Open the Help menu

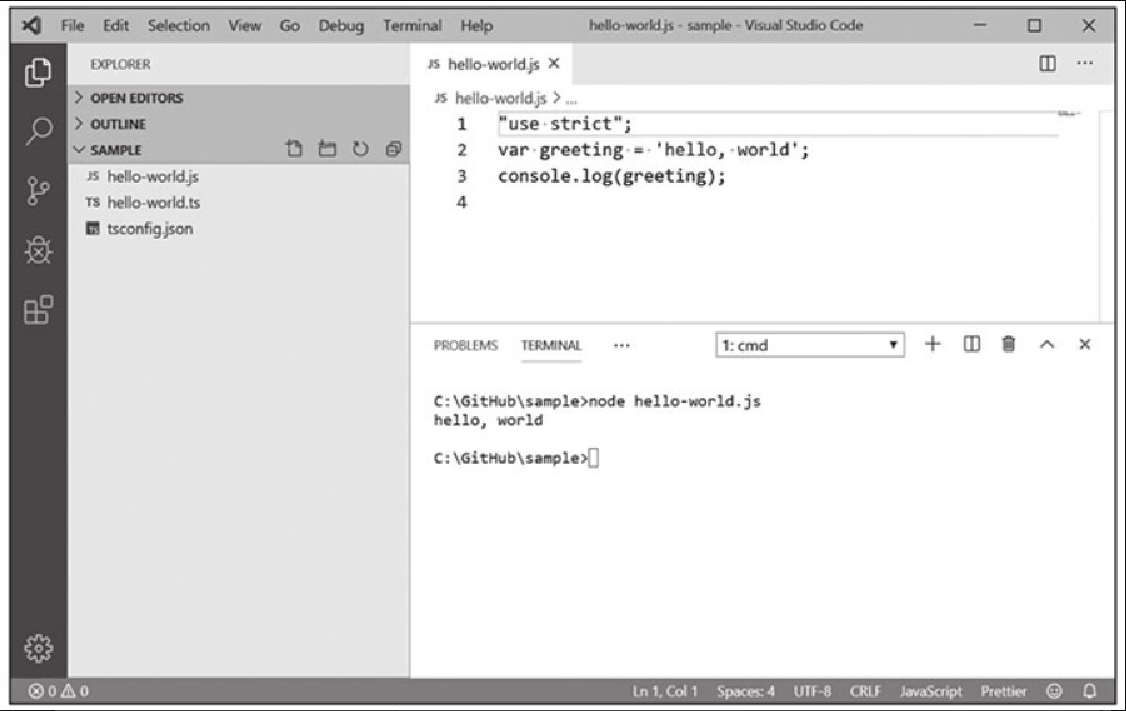point(477,26)
